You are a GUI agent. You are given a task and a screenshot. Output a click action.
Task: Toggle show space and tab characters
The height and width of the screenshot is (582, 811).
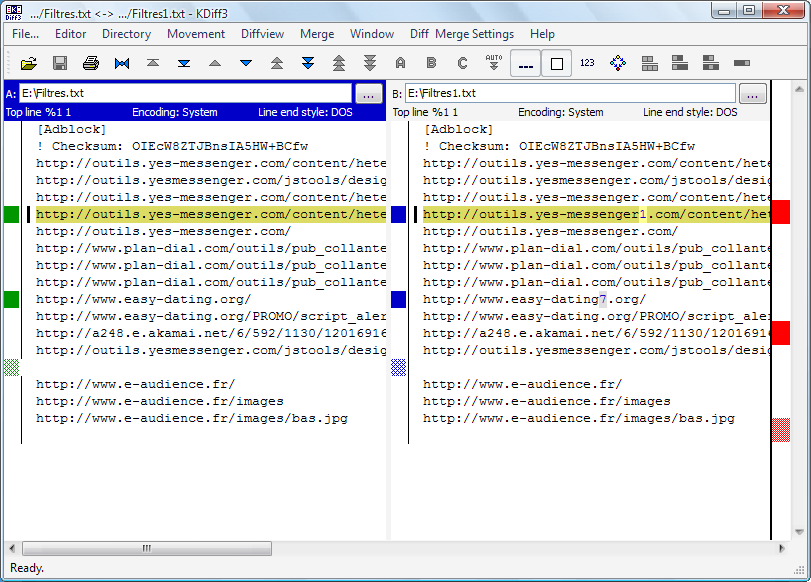525,64
